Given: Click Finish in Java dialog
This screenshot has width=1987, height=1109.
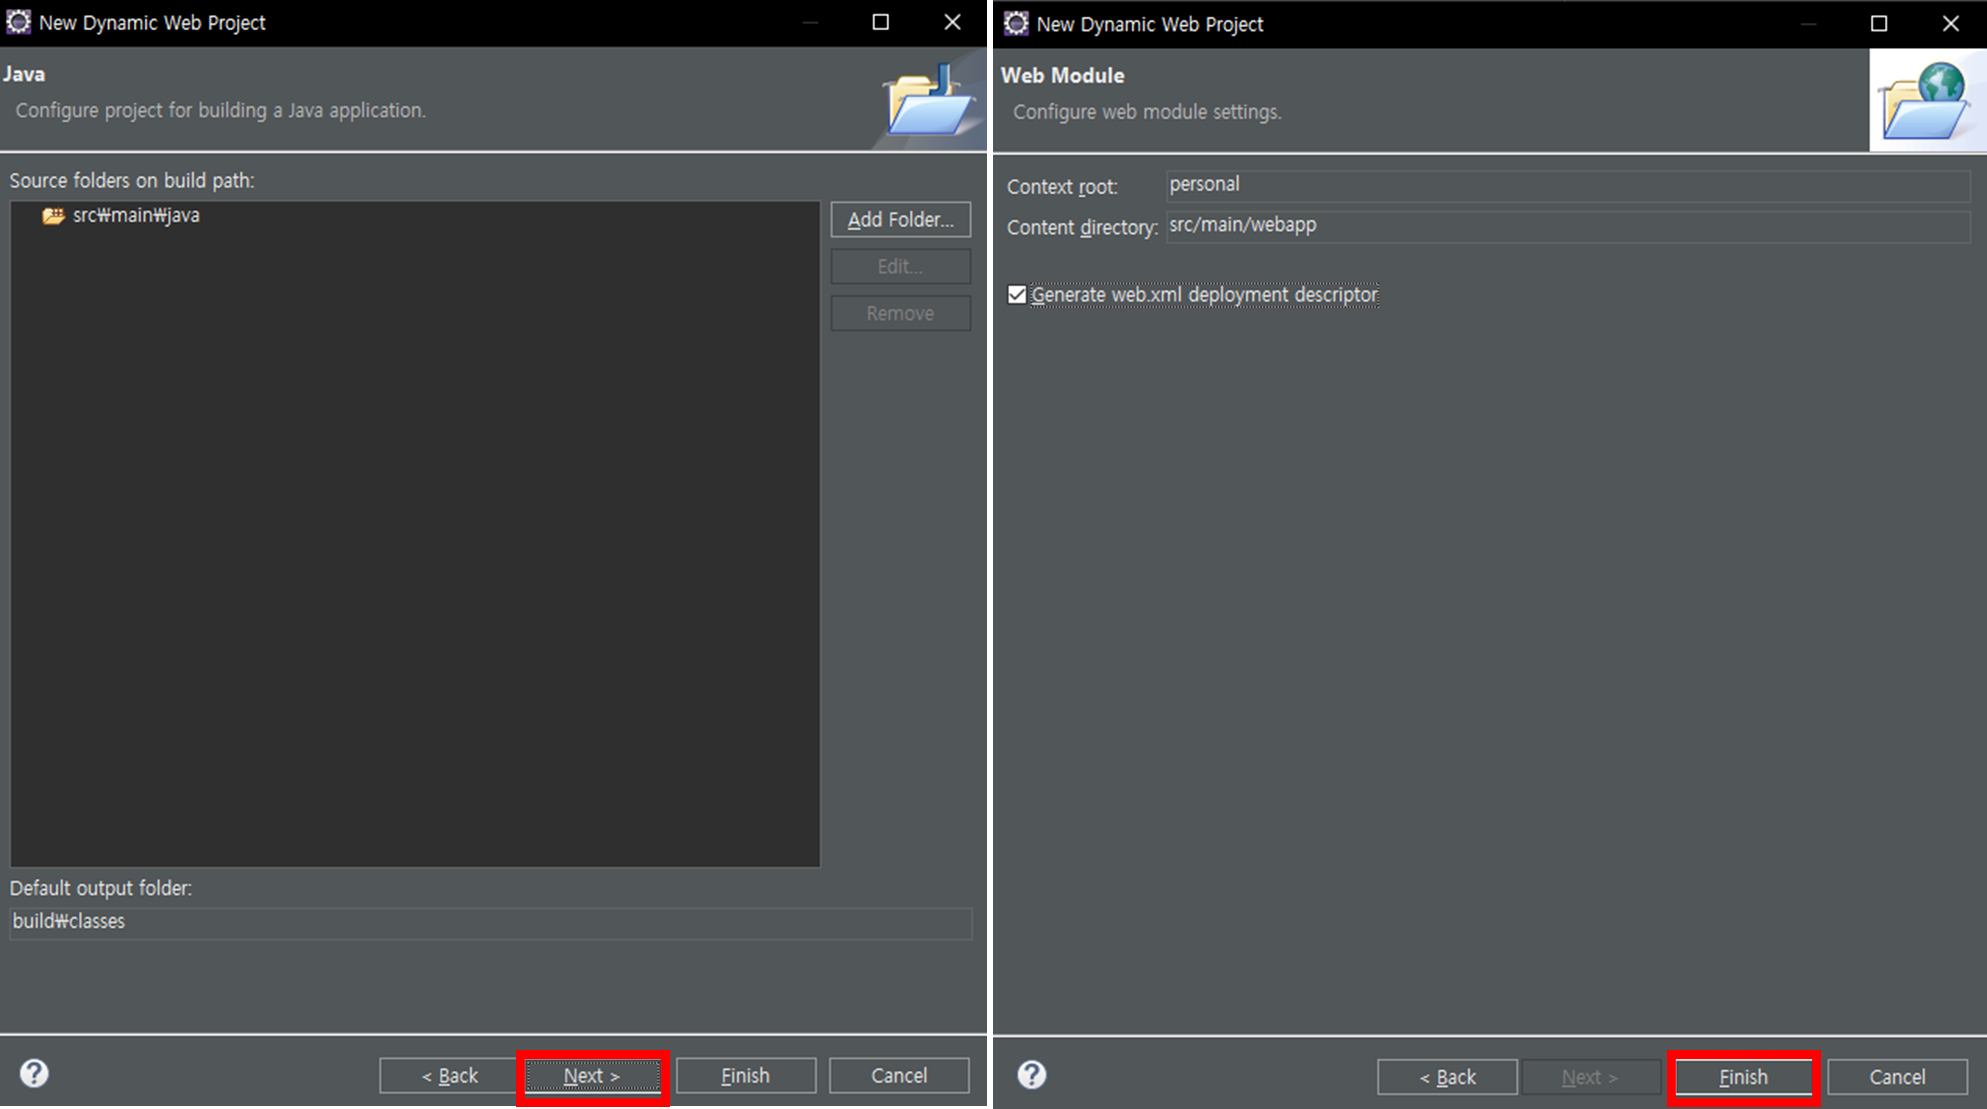Looking at the screenshot, I should [x=745, y=1076].
